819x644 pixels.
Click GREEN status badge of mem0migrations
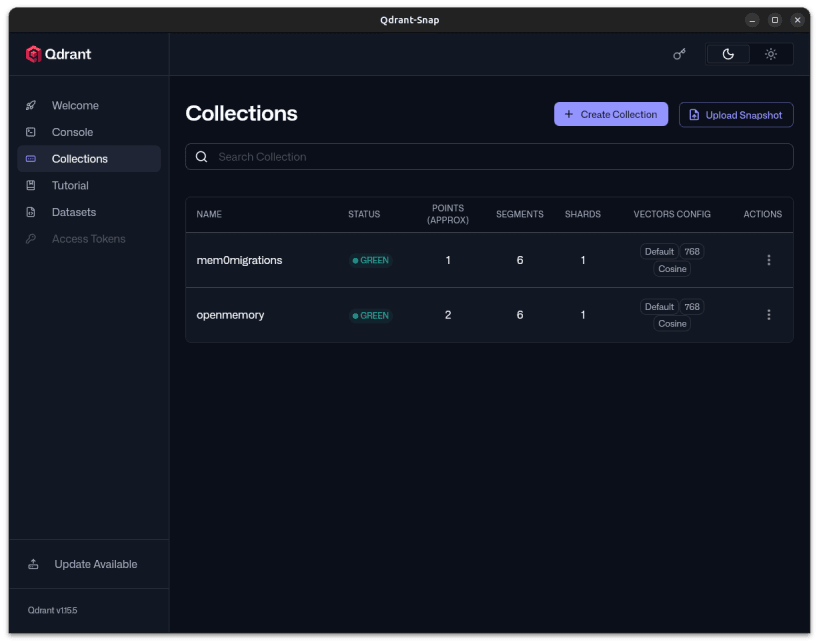click(x=370, y=260)
